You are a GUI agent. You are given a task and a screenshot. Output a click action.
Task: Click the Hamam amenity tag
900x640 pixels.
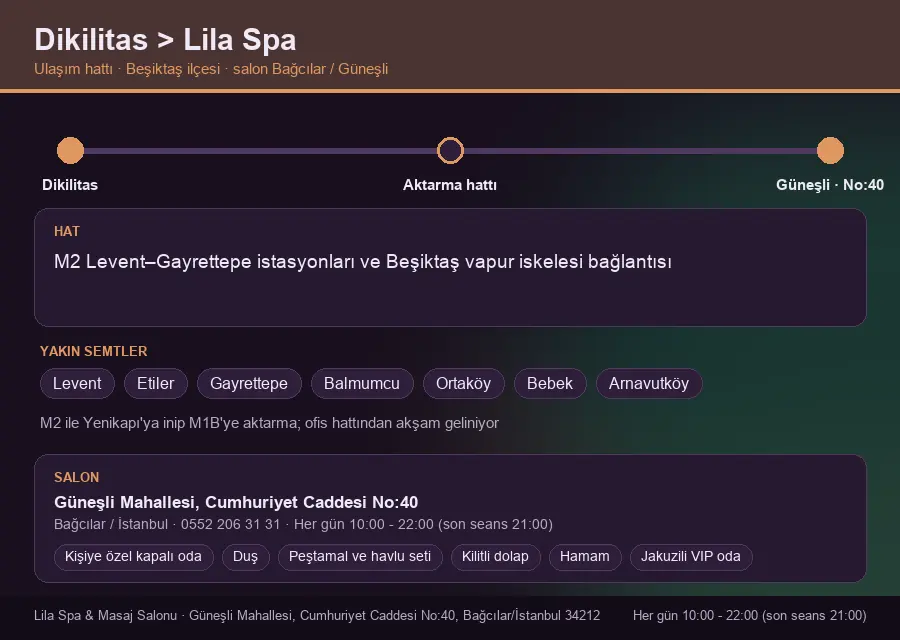click(585, 557)
